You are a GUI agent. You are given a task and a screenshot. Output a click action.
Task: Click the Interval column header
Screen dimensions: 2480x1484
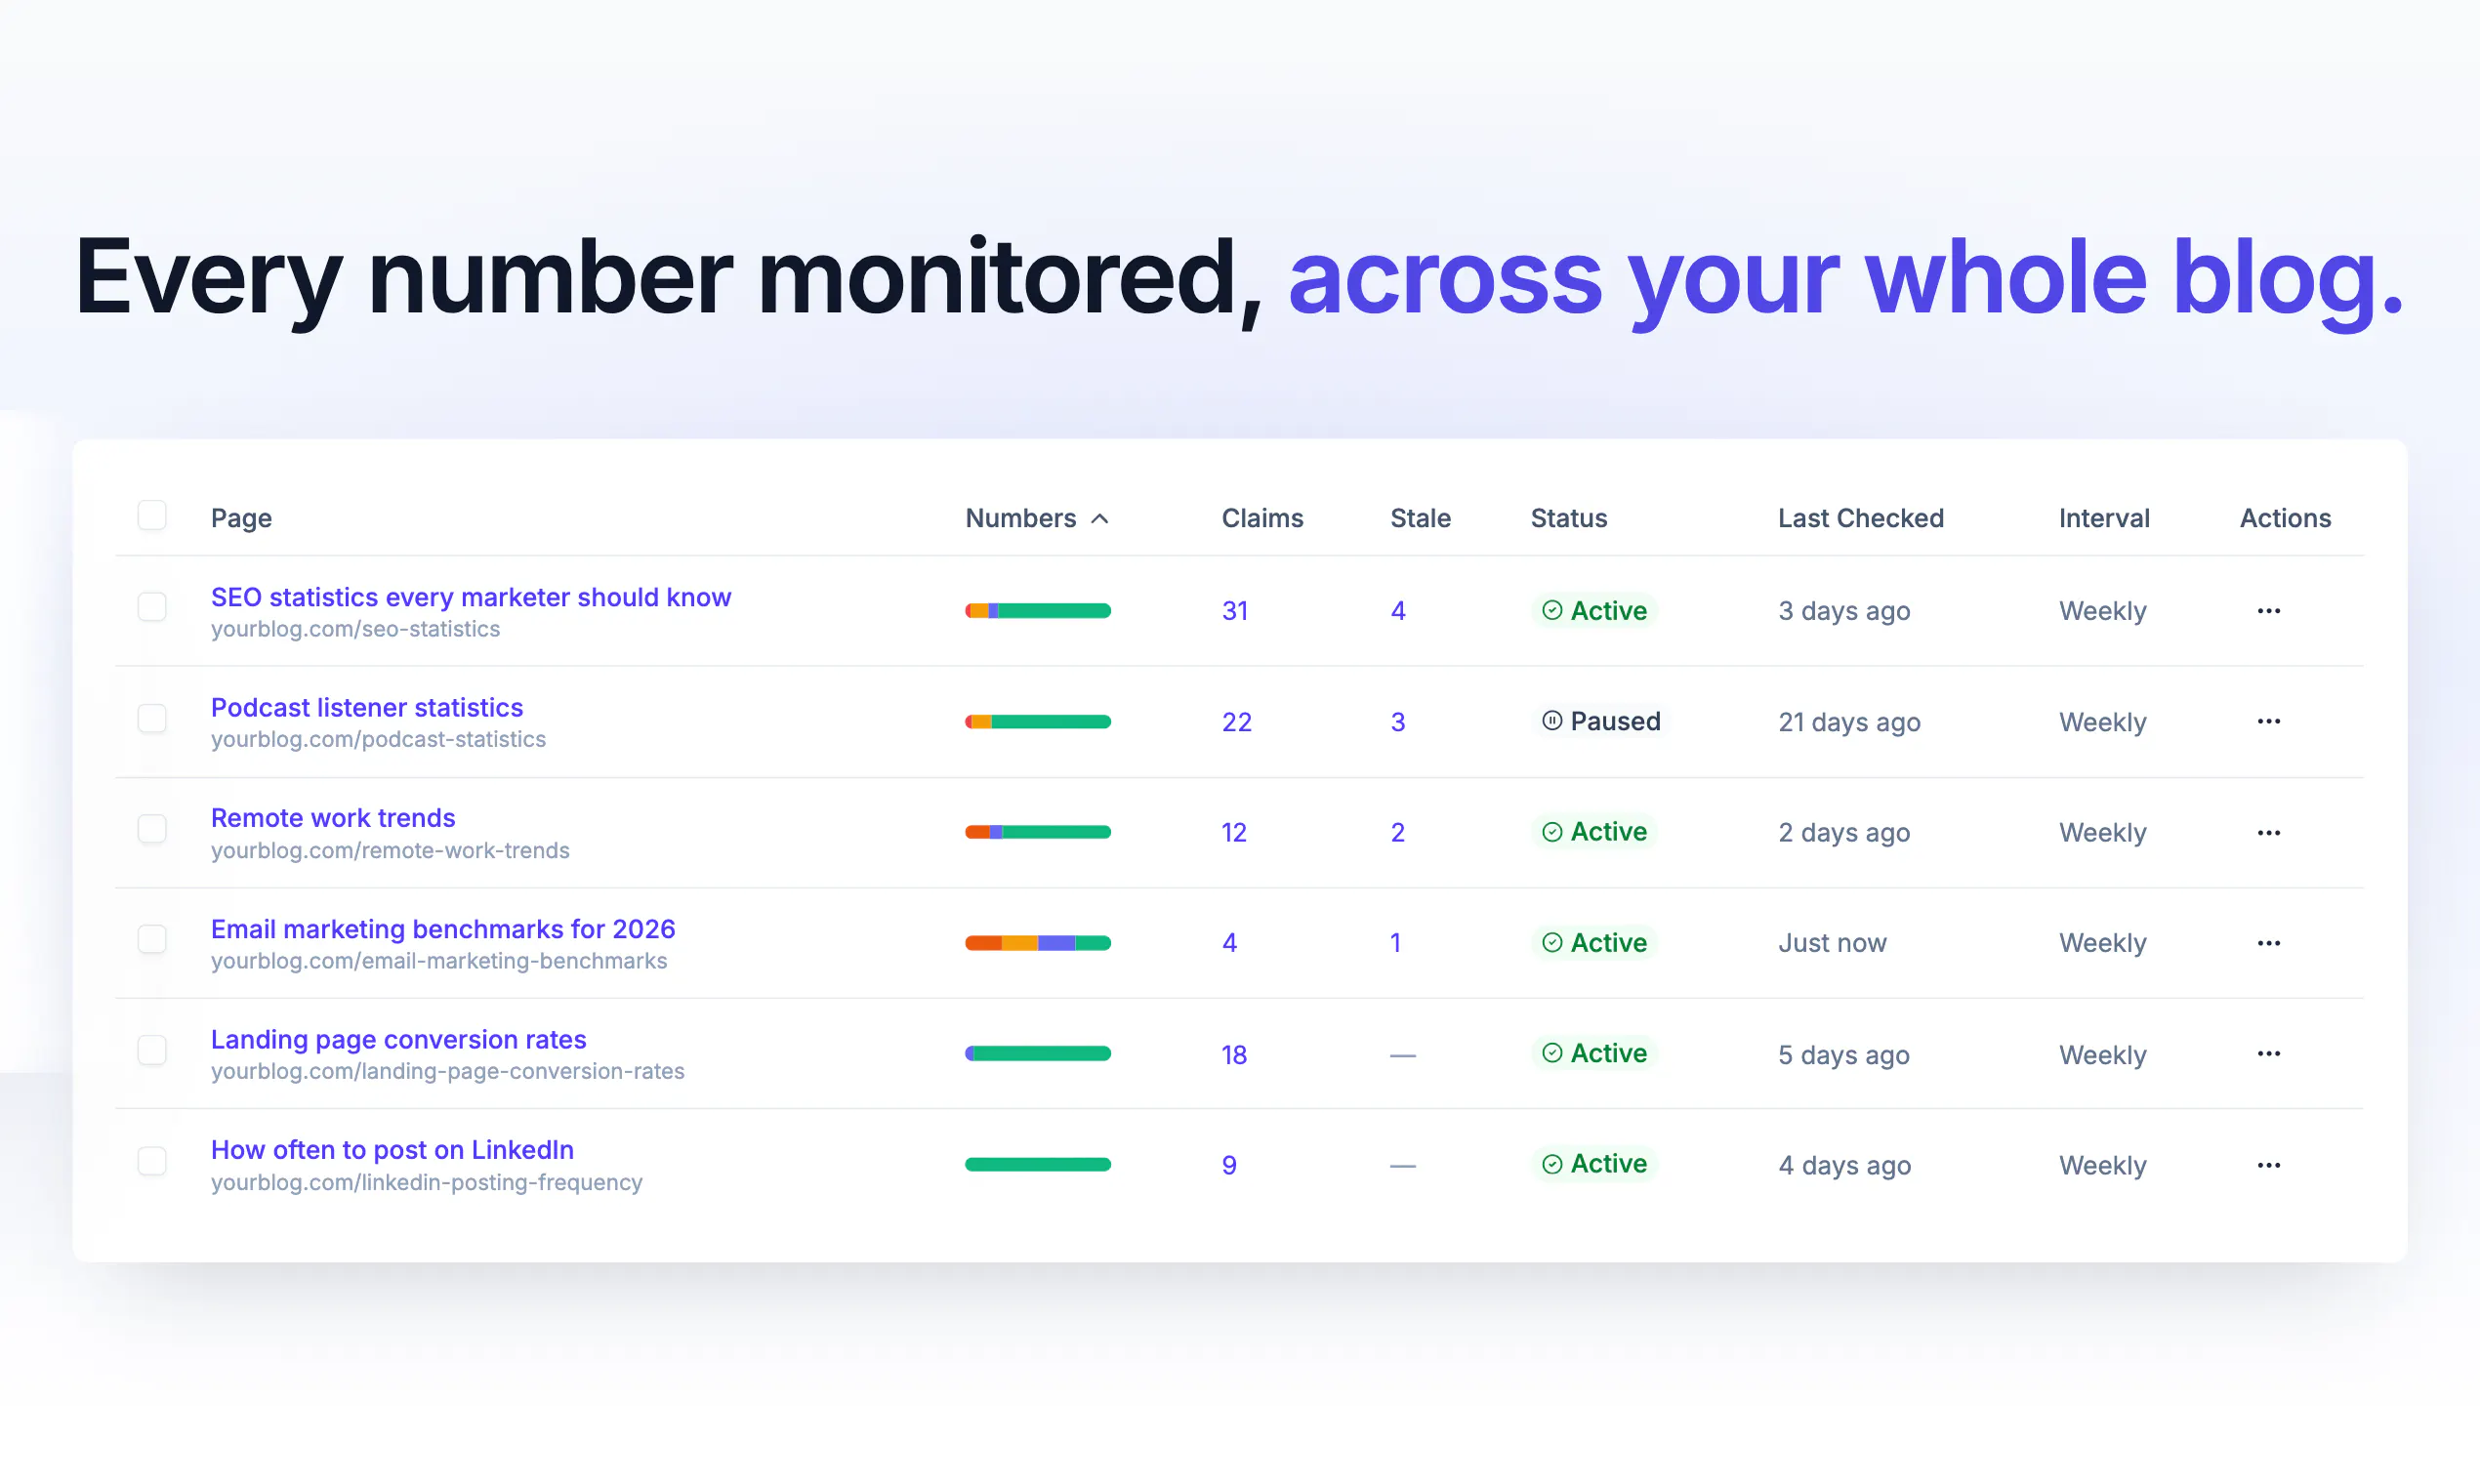pyautogui.click(x=2104, y=518)
